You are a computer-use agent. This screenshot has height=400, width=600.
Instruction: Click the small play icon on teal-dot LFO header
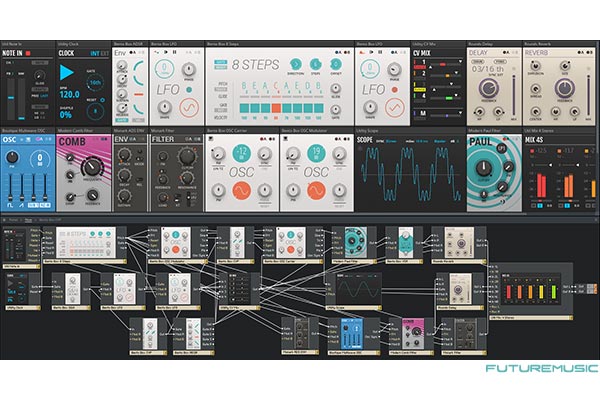point(168,52)
